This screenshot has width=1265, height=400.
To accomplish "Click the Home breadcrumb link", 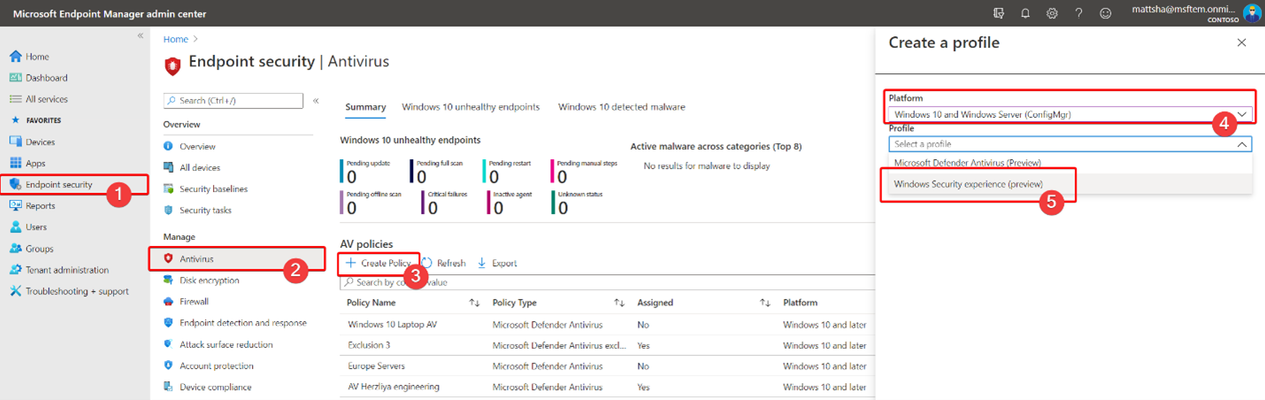I will point(175,39).
